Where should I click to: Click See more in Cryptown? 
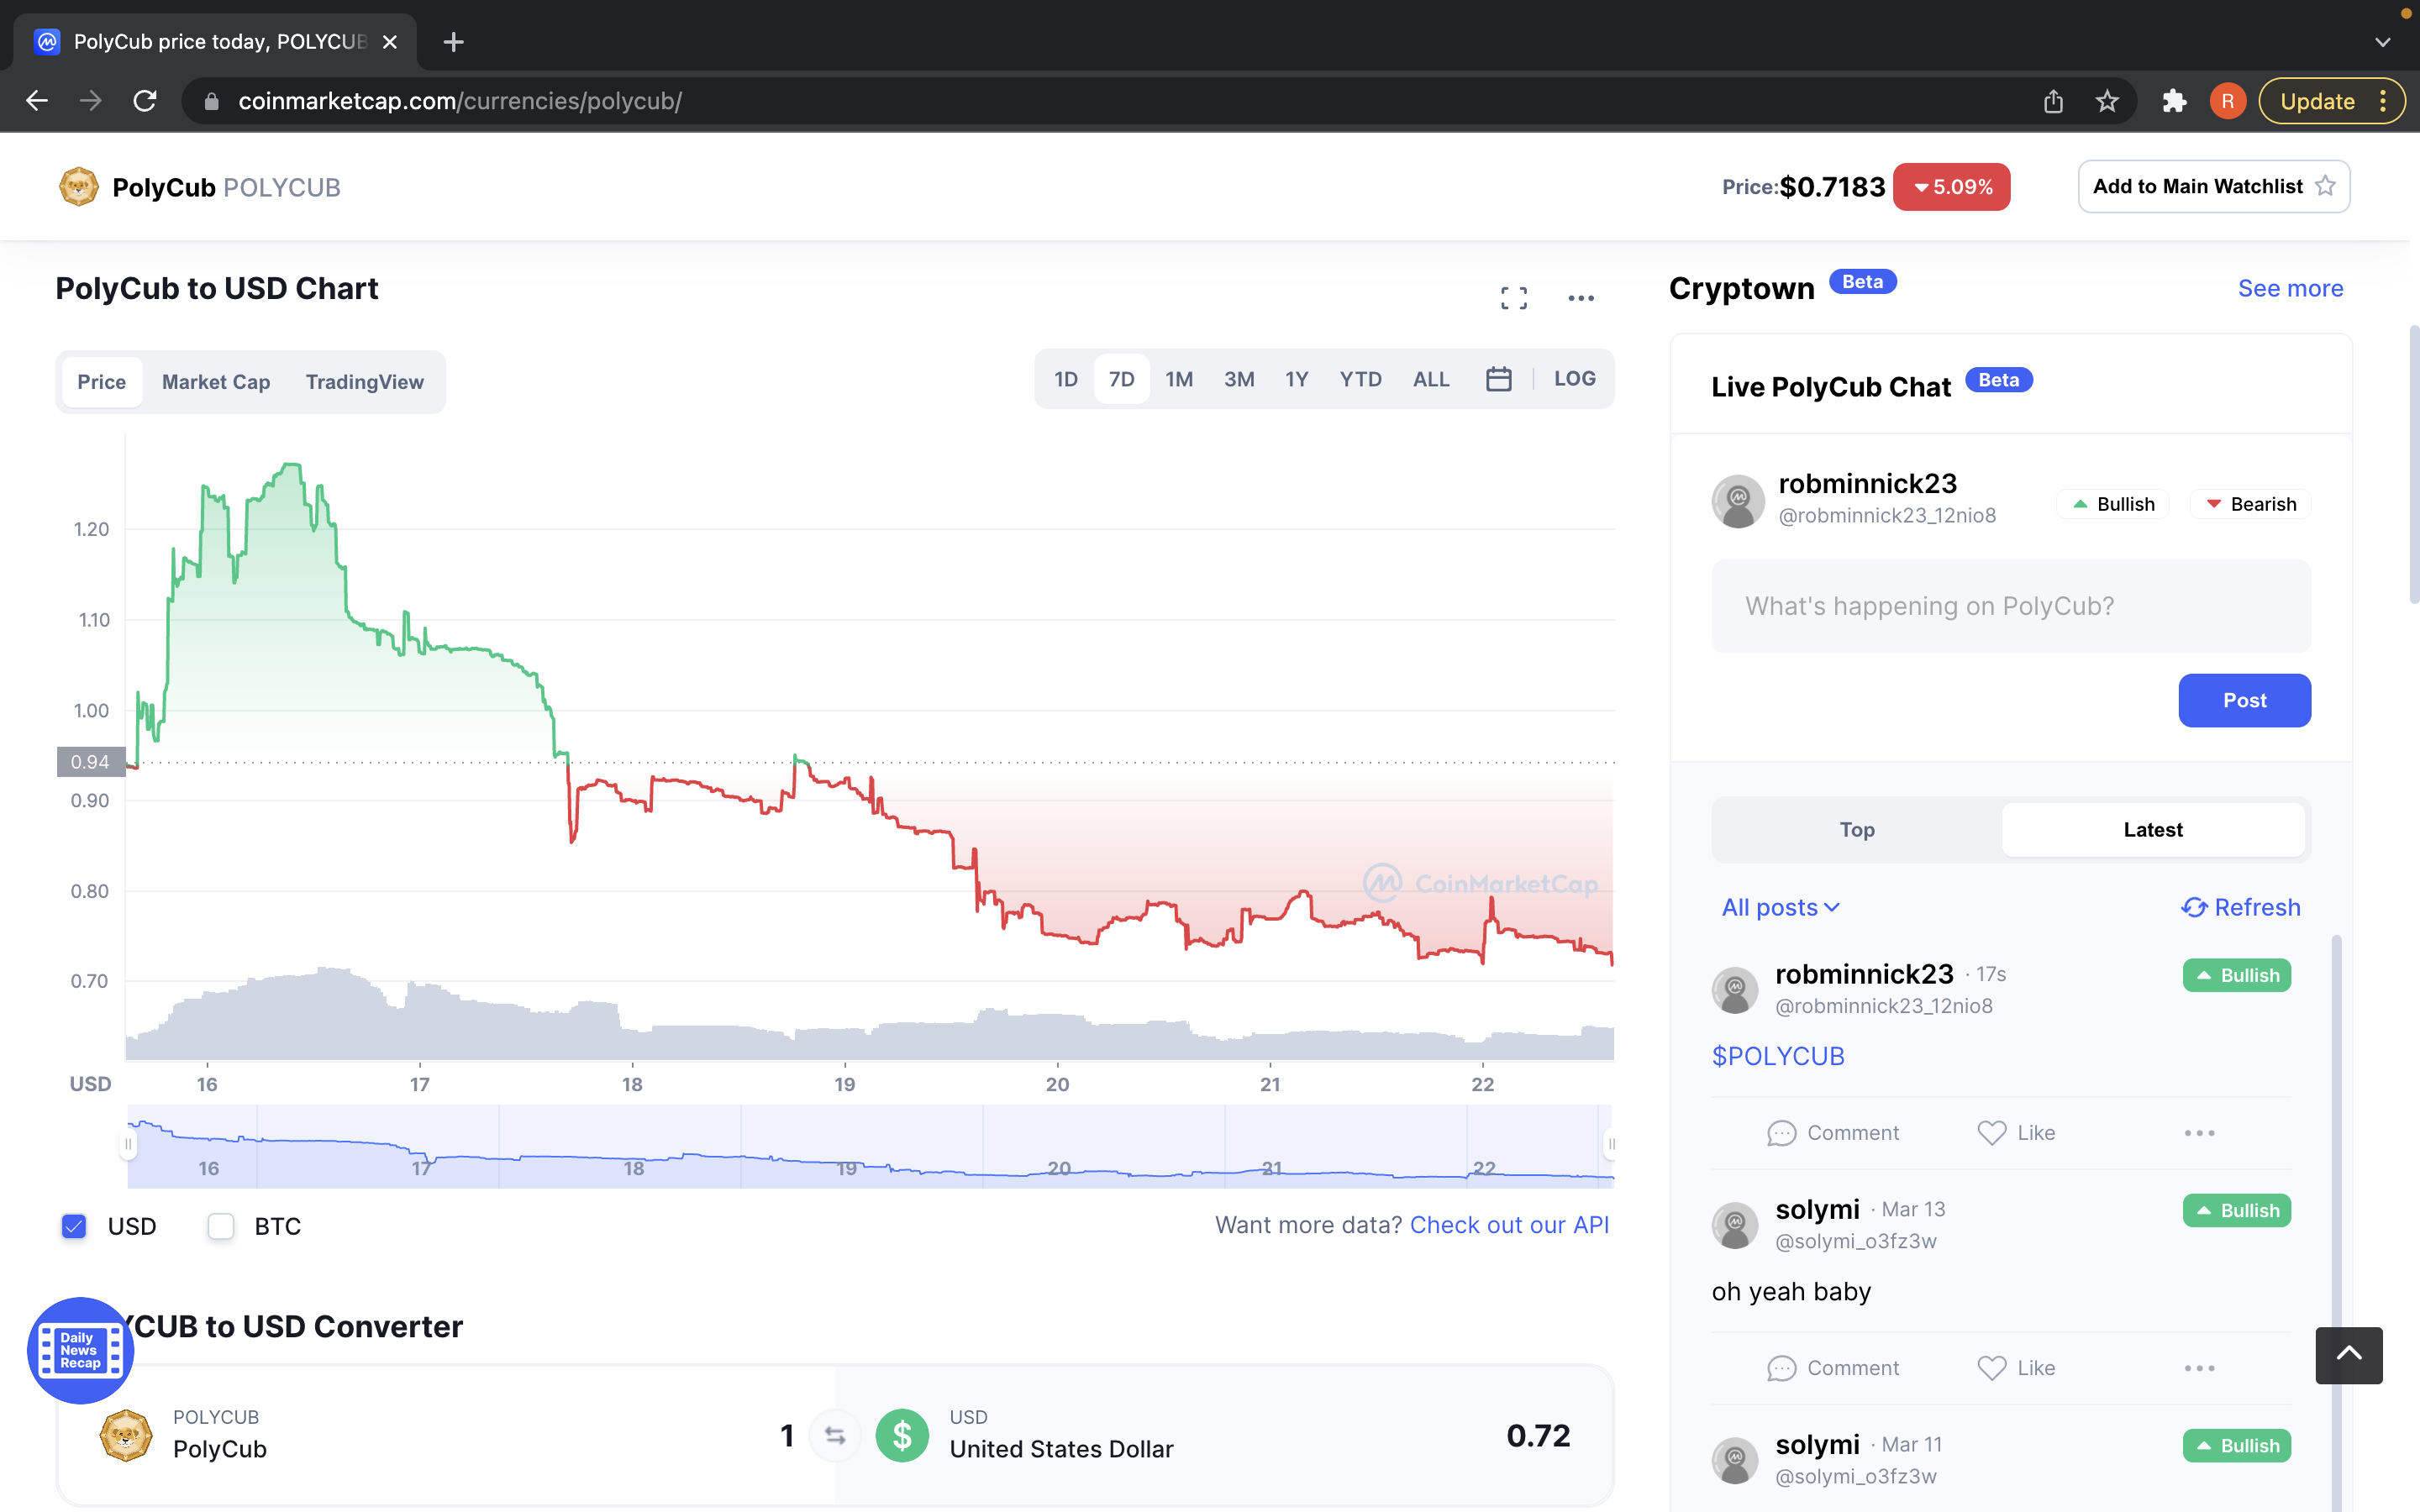pyautogui.click(x=2290, y=288)
